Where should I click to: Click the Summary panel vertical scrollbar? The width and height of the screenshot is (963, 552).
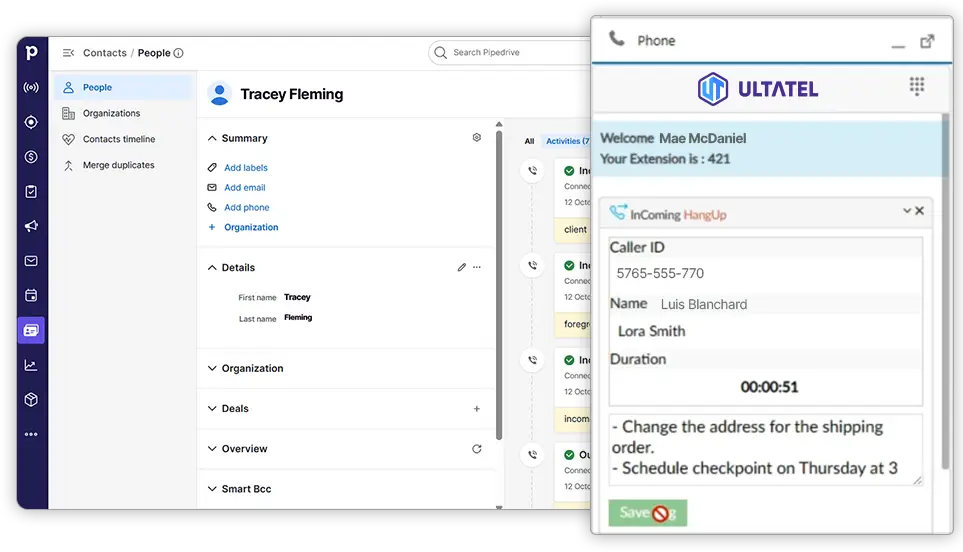click(x=498, y=280)
